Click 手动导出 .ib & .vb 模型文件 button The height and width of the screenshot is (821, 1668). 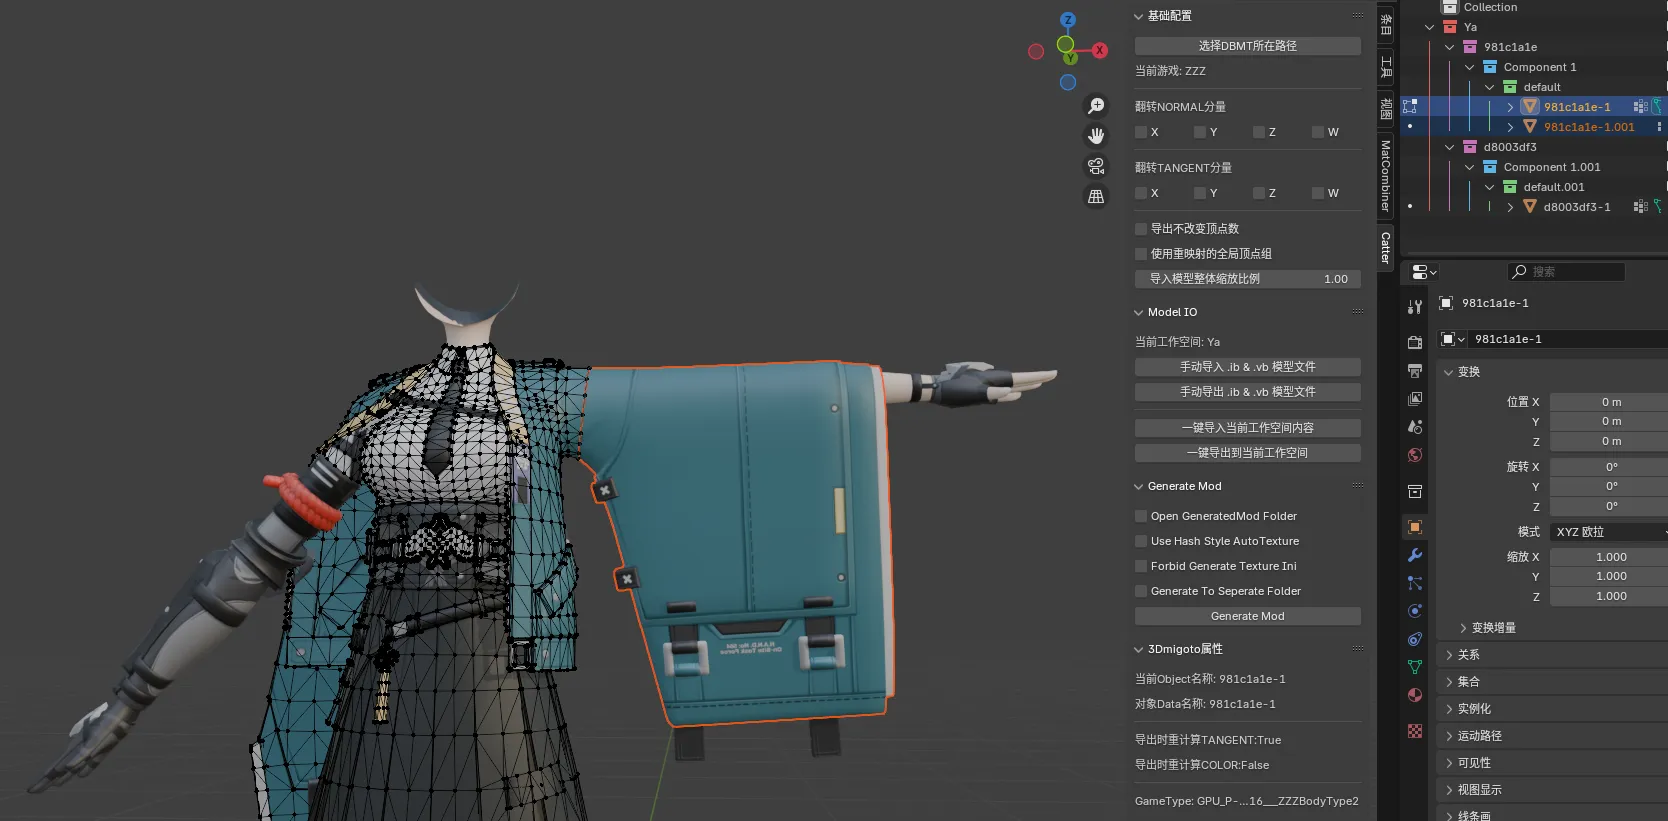point(1247,392)
